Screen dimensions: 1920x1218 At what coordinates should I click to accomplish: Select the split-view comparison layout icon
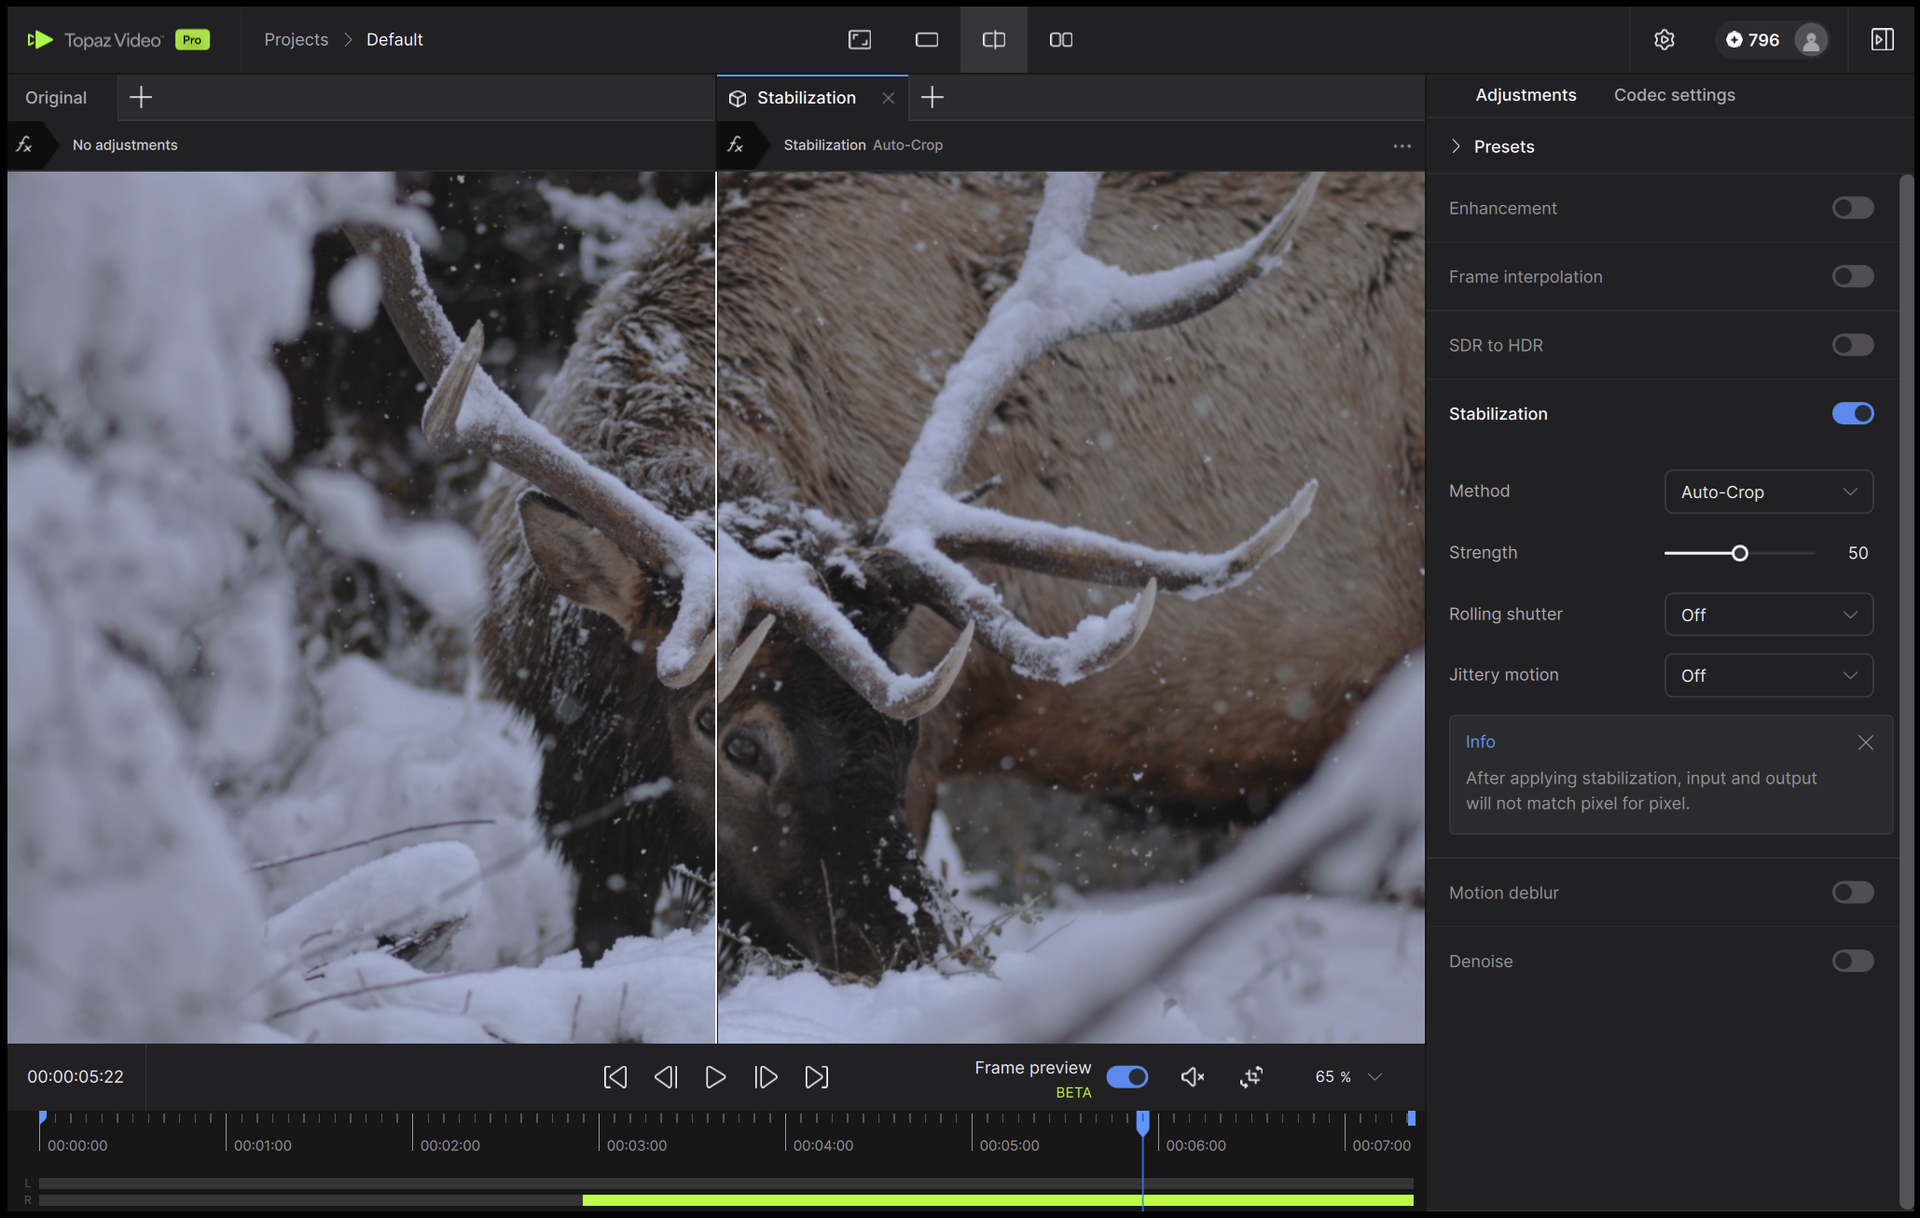993,40
